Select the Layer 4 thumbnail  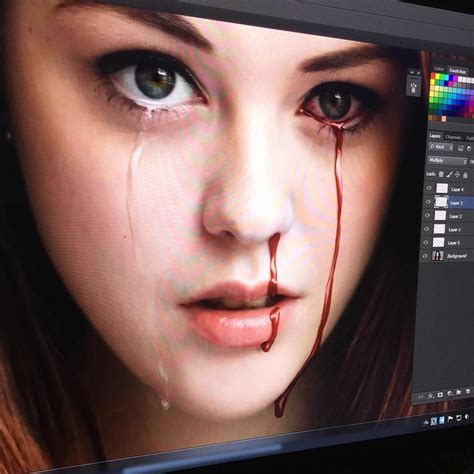pyautogui.click(x=442, y=188)
